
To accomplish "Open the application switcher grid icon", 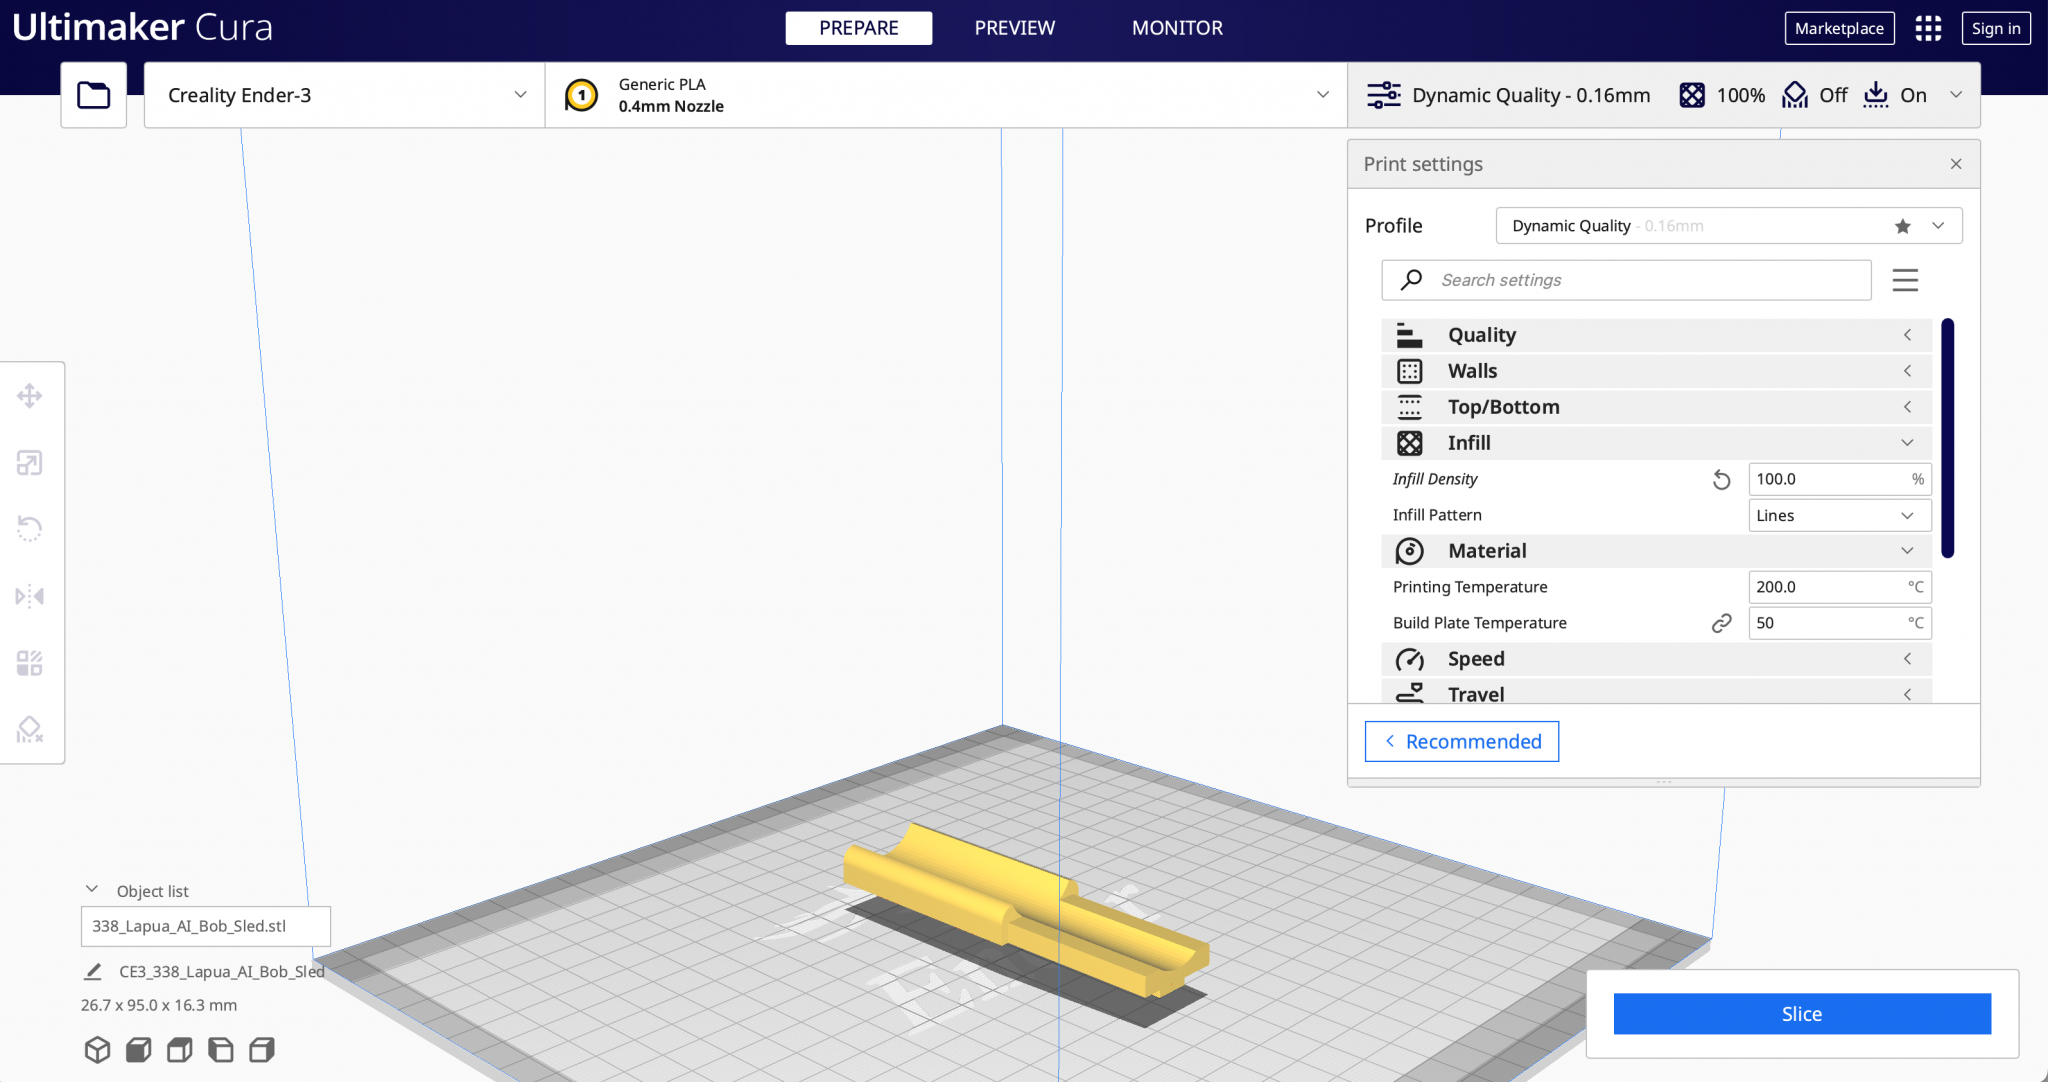I will [1928, 28].
